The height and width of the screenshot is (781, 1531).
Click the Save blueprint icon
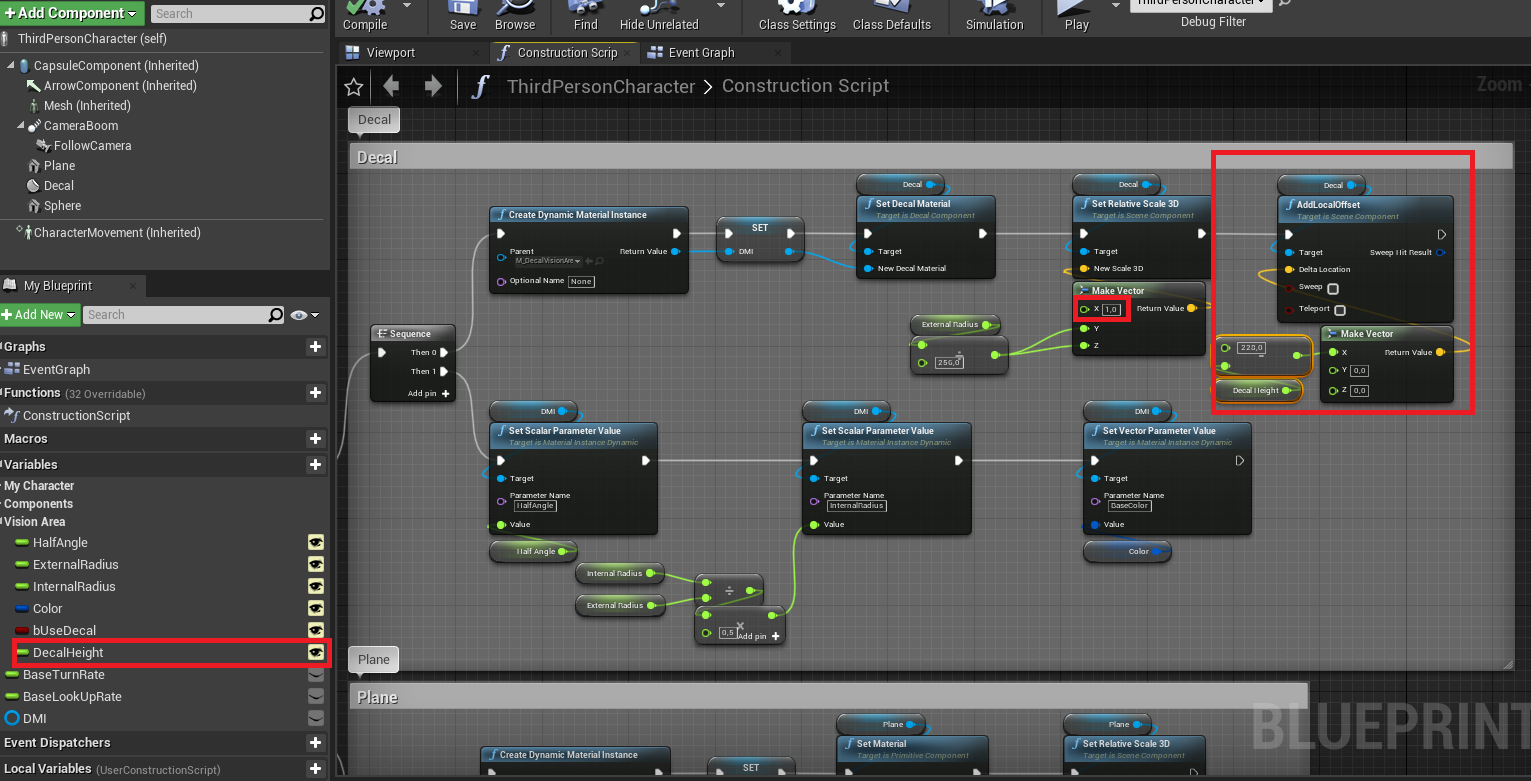[463, 8]
